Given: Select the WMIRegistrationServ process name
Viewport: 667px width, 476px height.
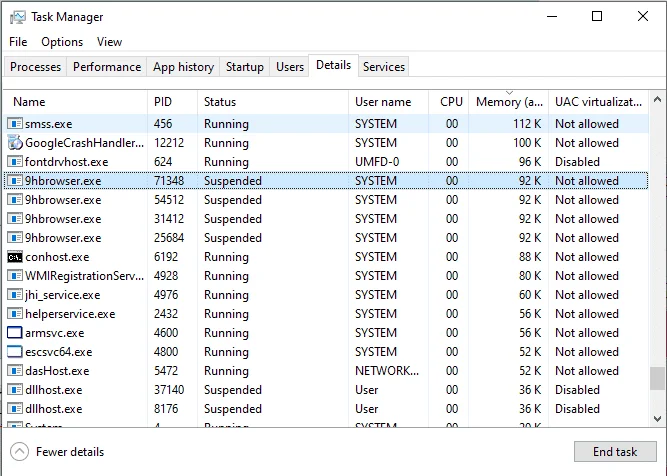Looking at the screenshot, I should pyautogui.click(x=84, y=276).
